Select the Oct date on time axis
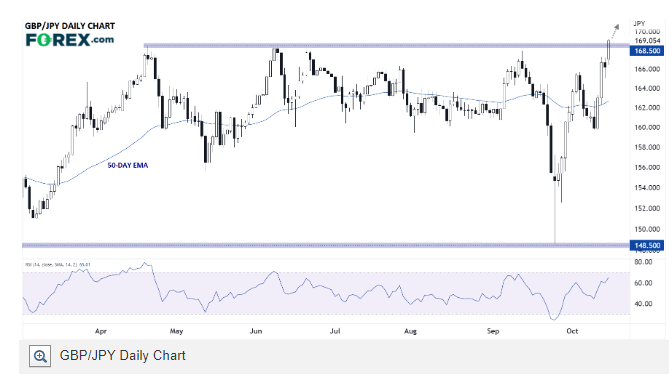This screenshot has width=672, height=386. pyautogui.click(x=572, y=331)
